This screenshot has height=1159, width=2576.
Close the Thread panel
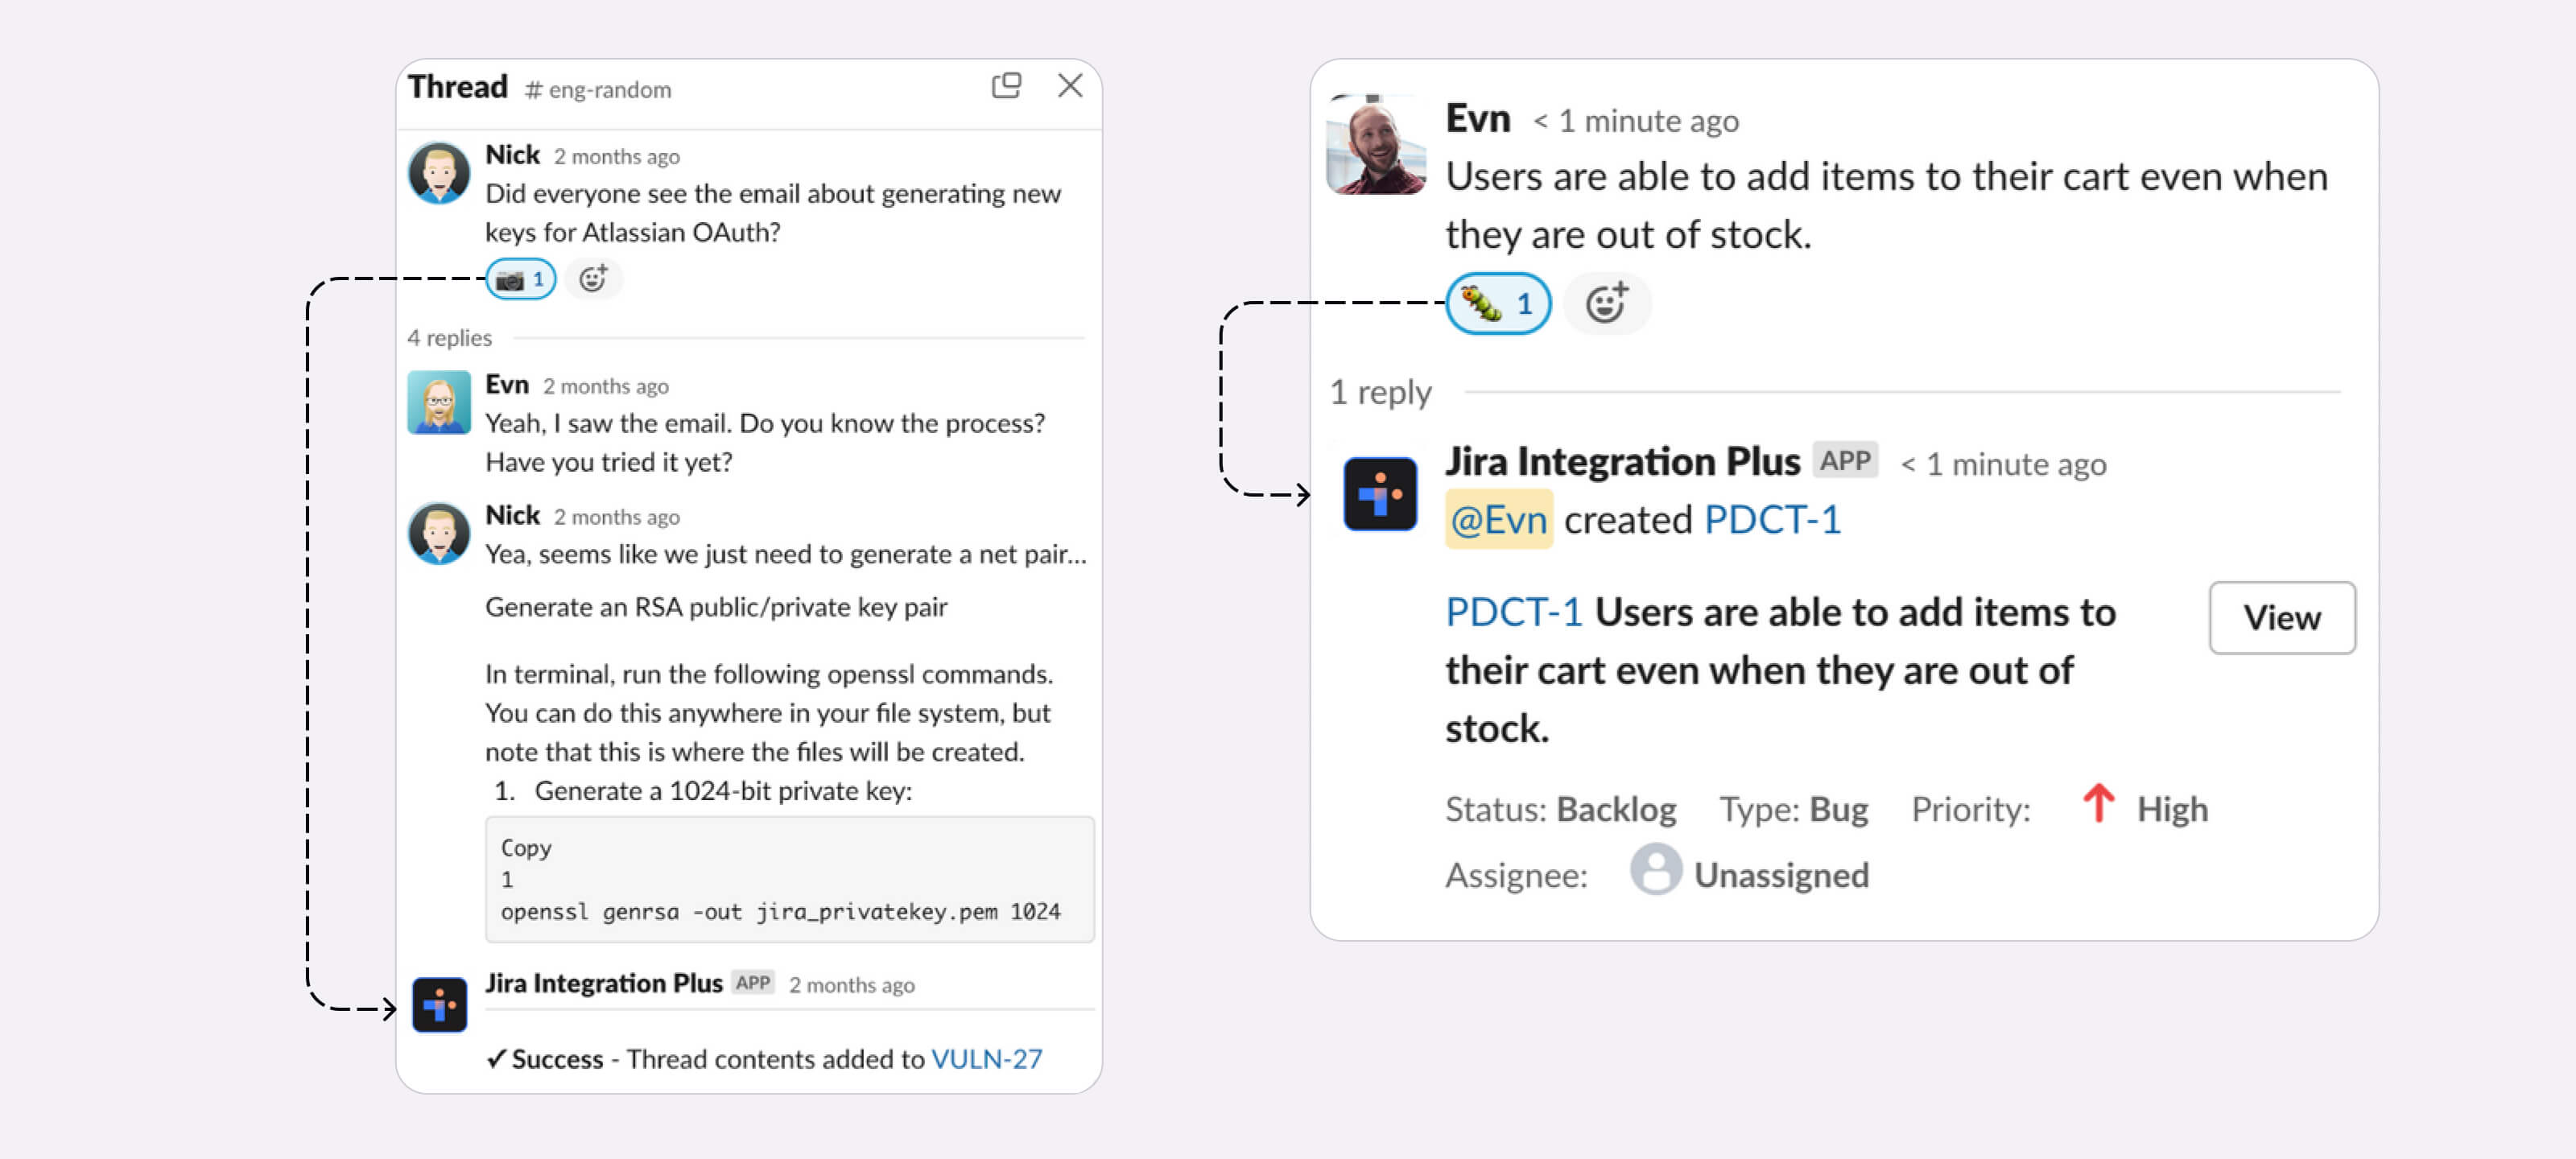coord(1070,86)
